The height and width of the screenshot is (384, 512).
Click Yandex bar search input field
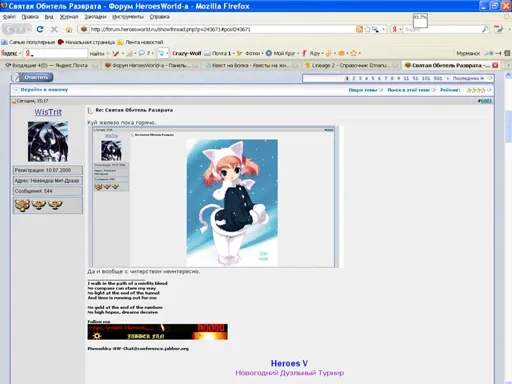click(x=60, y=53)
